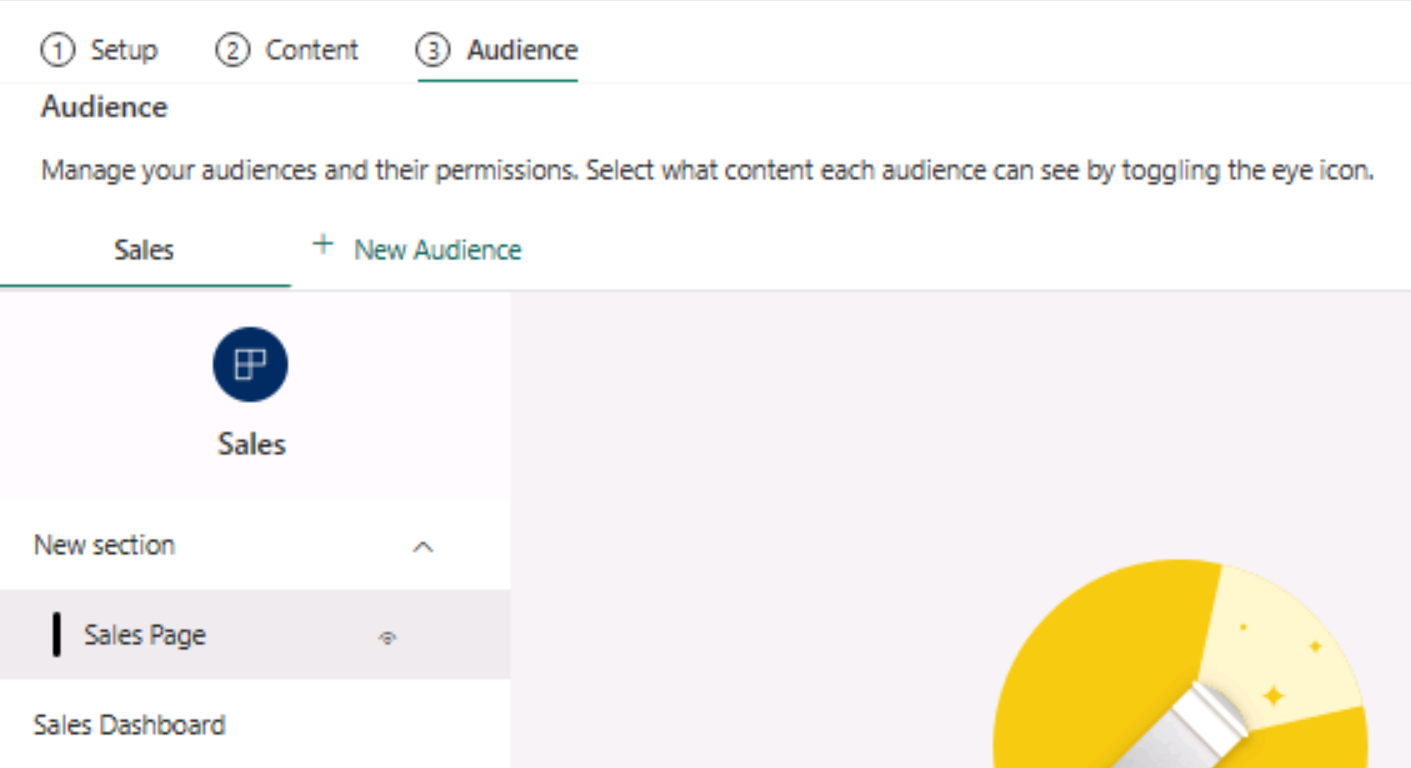Viewport: 1411px width, 768px height.
Task: Select the Sales audience tab
Action: point(144,250)
